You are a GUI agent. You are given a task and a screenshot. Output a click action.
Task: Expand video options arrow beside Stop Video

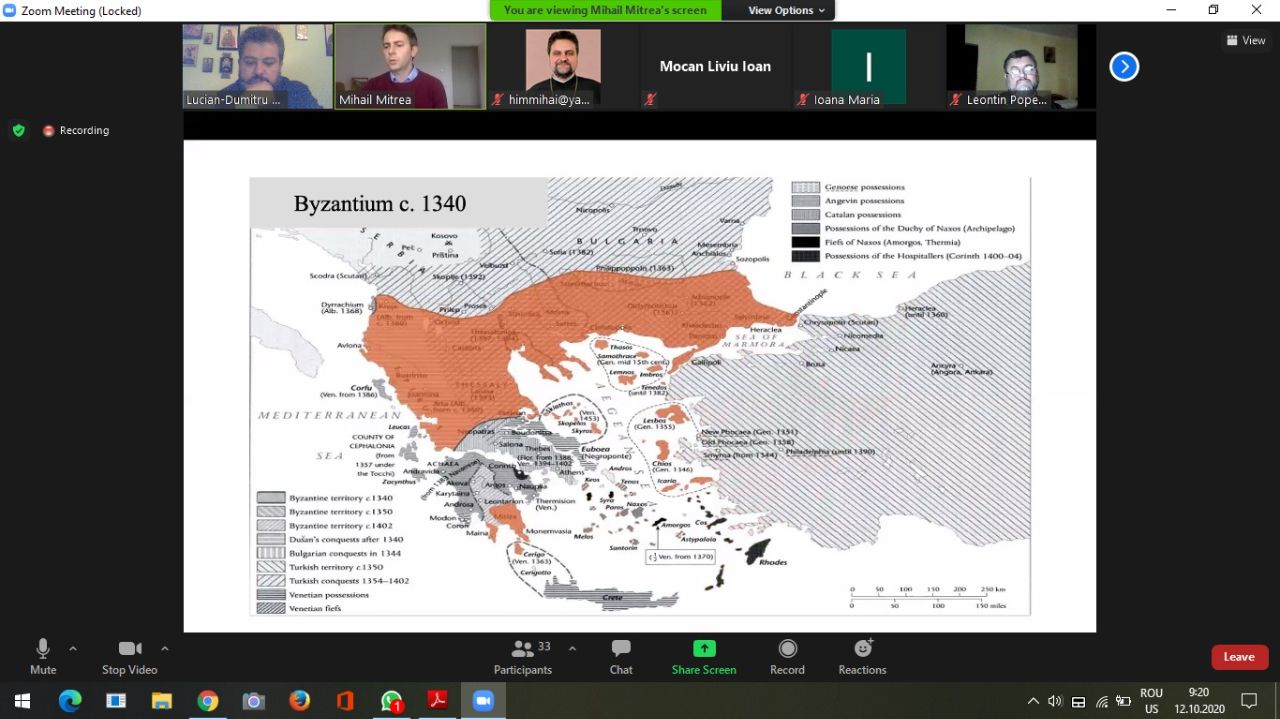click(165, 648)
